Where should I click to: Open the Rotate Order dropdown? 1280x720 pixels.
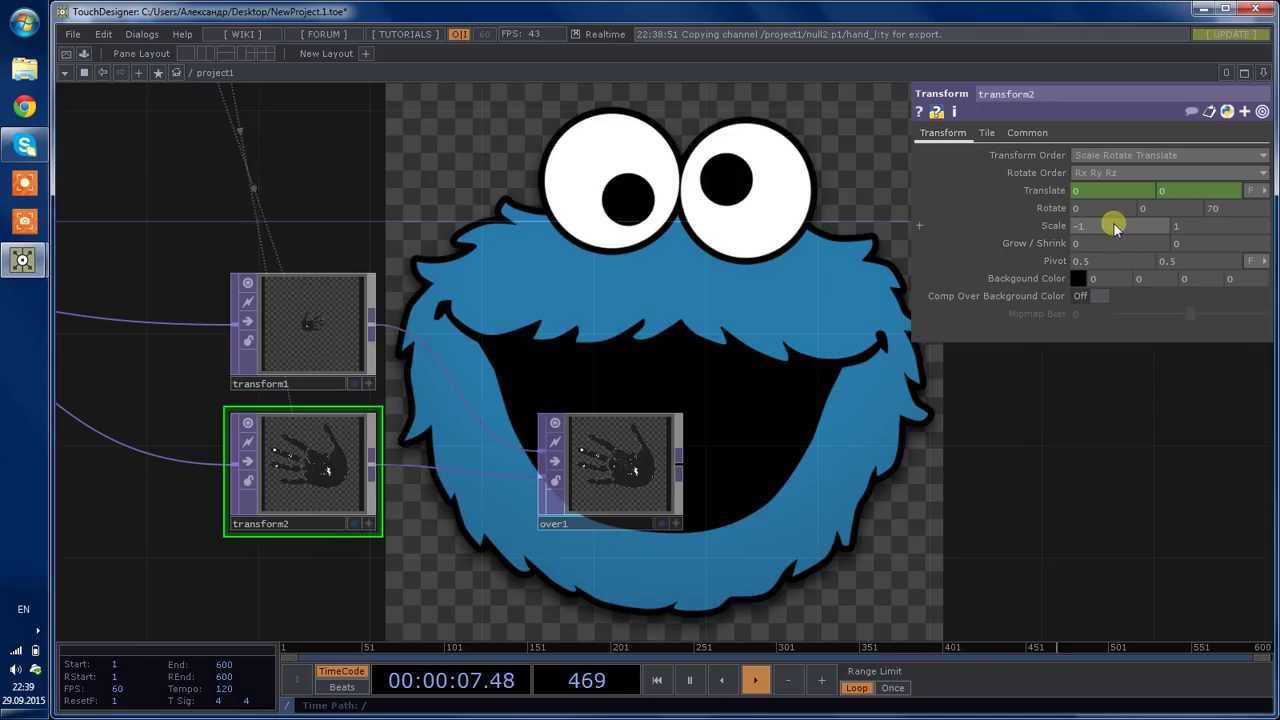click(1170, 173)
